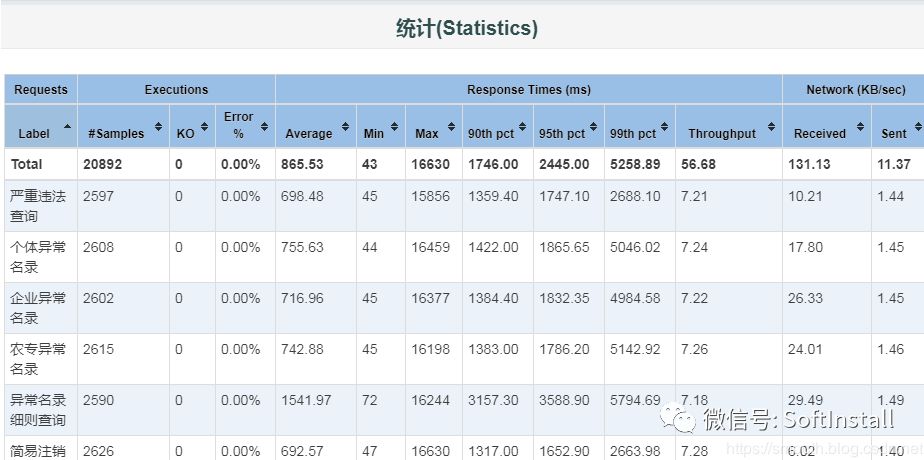Image resolution: width=924 pixels, height=460 pixels.
Task: Select total samples value 20892
Action: pos(103,164)
